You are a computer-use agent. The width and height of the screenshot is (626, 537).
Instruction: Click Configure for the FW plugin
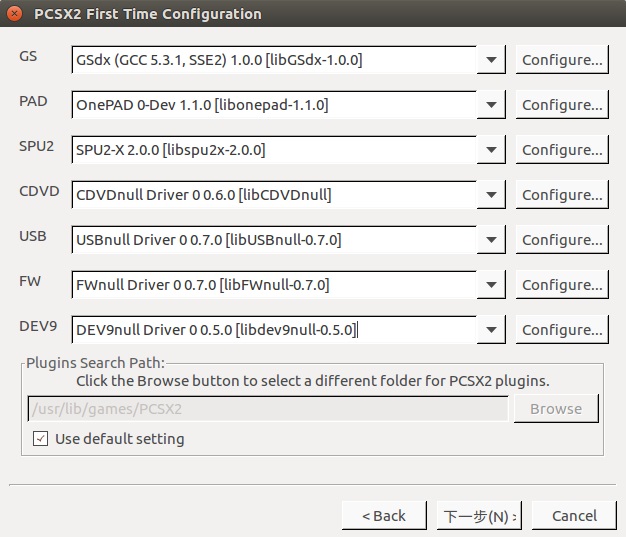coord(562,285)
